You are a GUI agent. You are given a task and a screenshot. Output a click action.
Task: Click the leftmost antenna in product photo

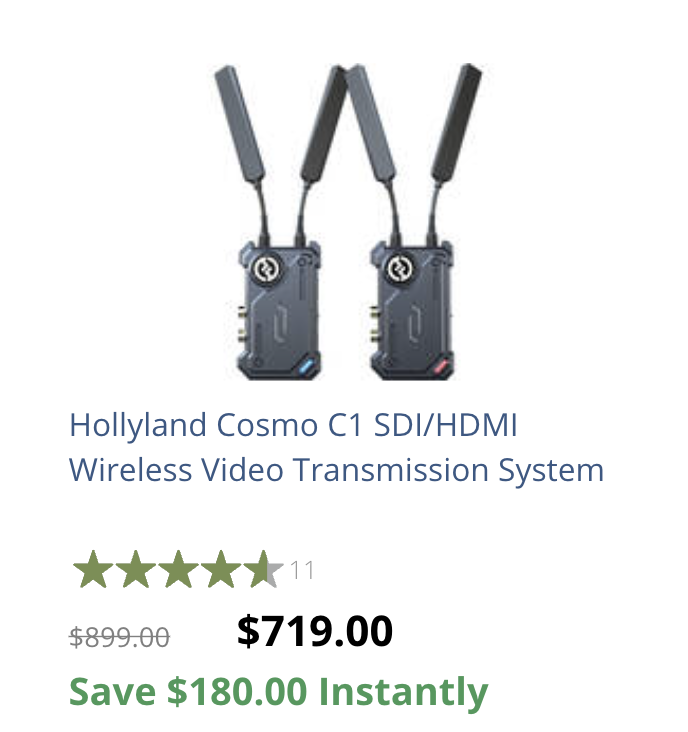pos(240,124)
